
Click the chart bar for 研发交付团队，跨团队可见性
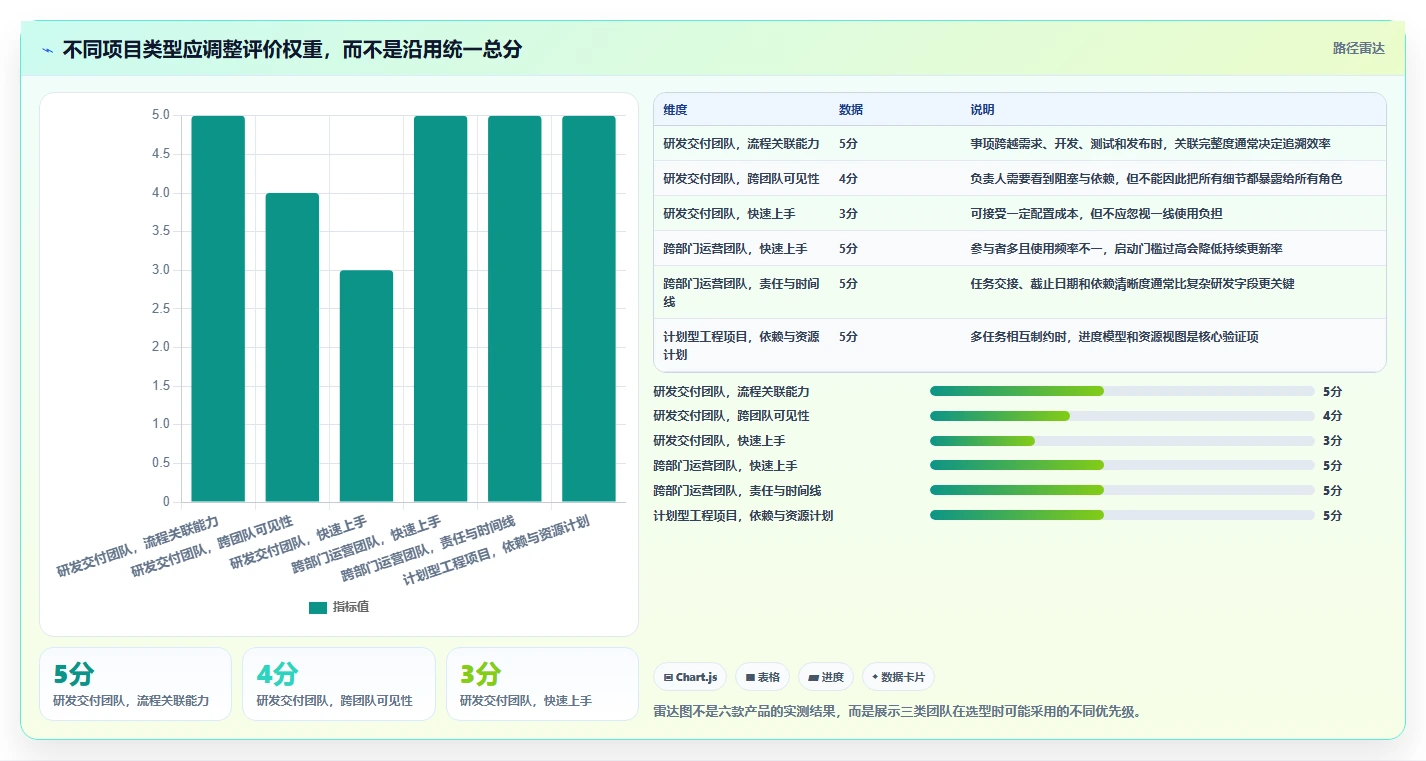(x=292, y=347)
